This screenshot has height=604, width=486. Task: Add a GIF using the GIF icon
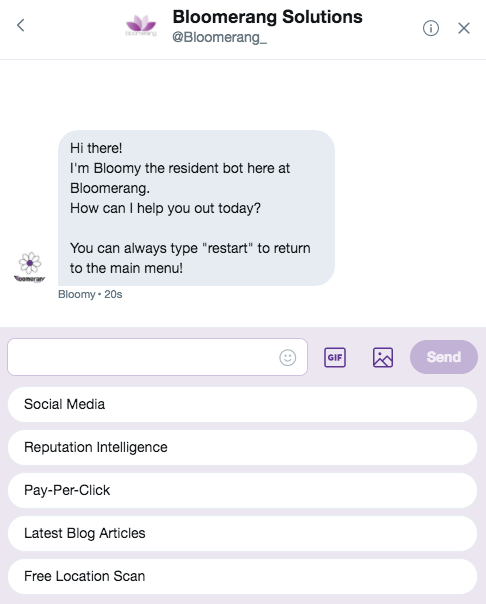coord(335,357)
